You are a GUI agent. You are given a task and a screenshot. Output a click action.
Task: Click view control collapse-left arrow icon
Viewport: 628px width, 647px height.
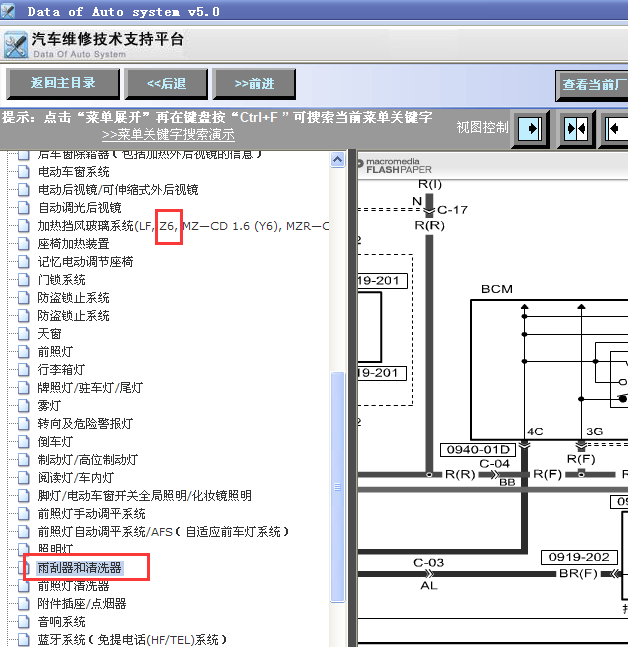click(616, 129)
